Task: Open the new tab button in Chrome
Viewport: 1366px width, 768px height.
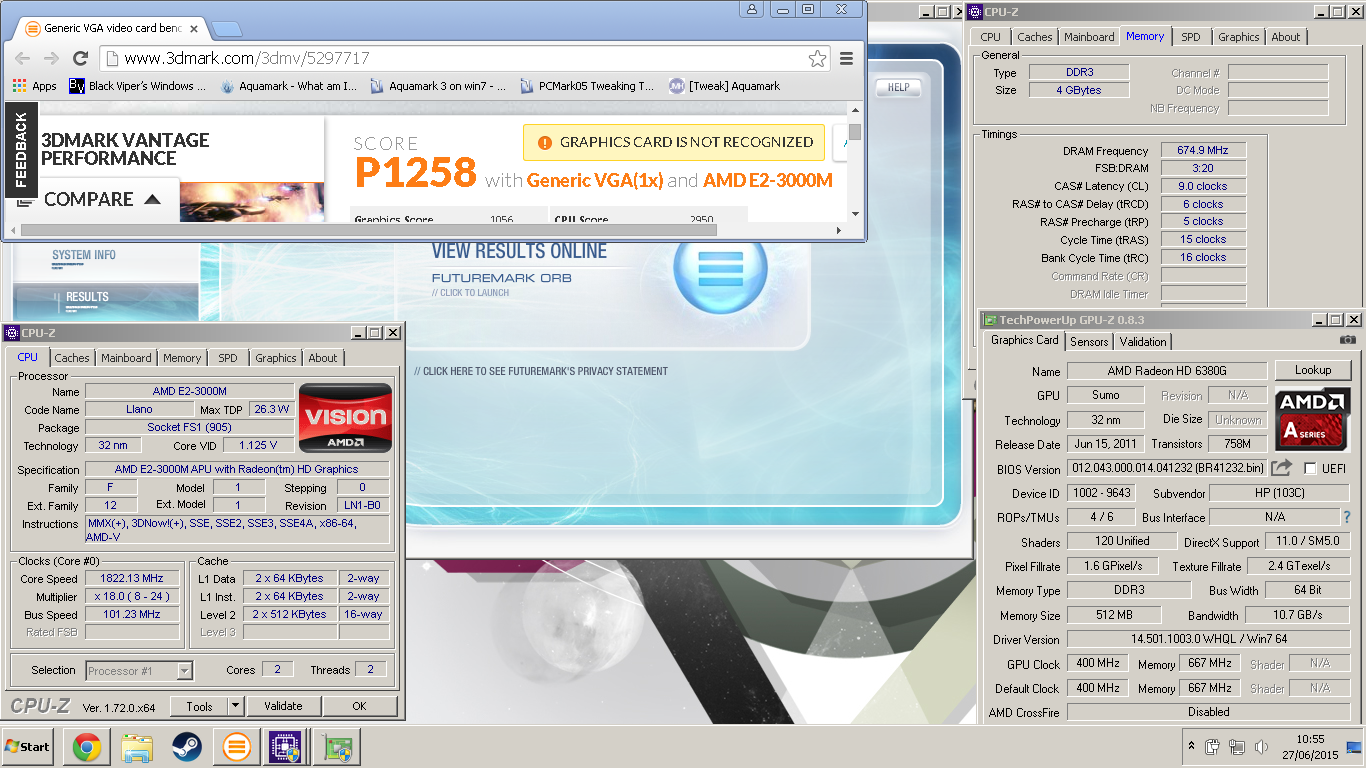Action: [x=227, y=29]
